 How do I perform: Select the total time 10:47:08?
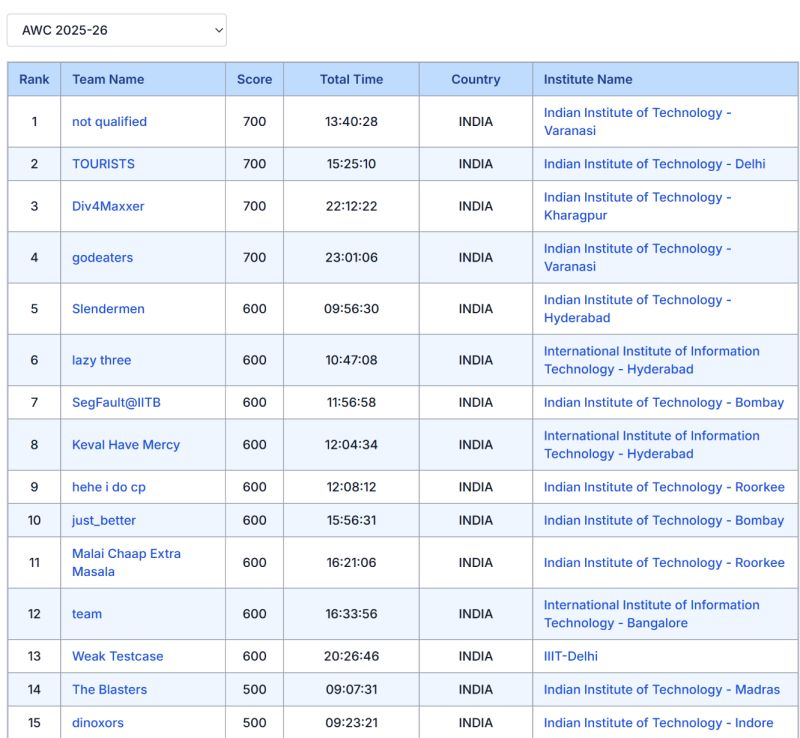tap(352, 360)
